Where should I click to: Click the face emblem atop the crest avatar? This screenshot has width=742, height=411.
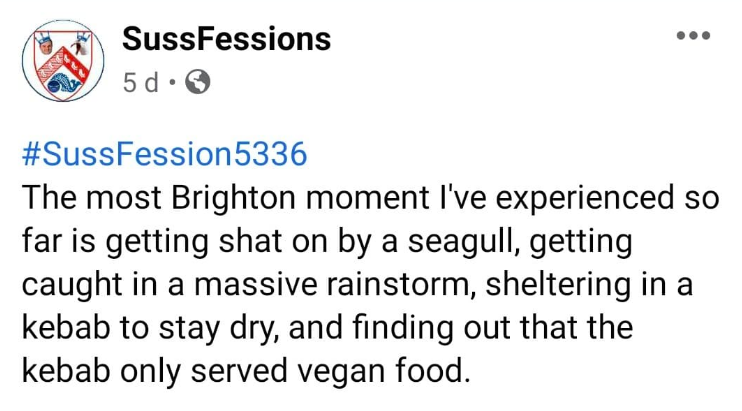click(46, 48)
